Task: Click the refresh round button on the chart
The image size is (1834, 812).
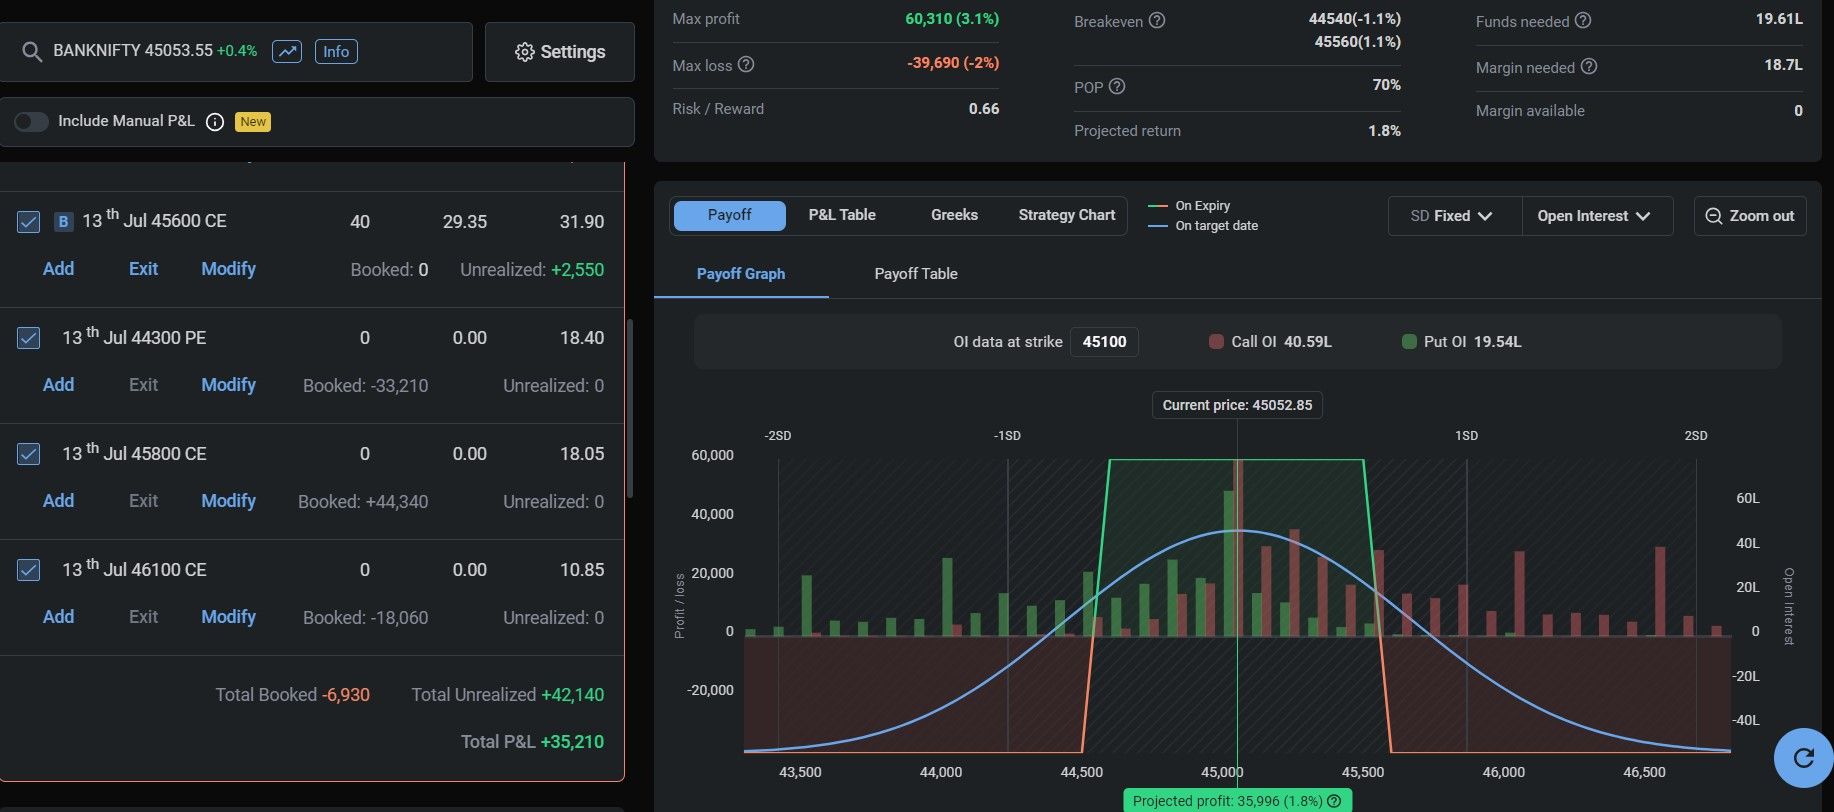Action: [1803, 757]
